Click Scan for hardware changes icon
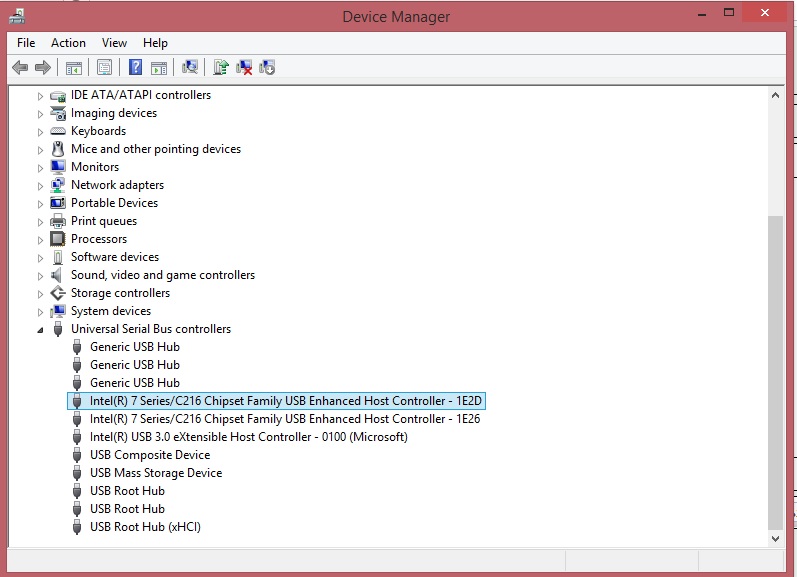This screenshot has width=797, height=577. (x=190, y=67)
